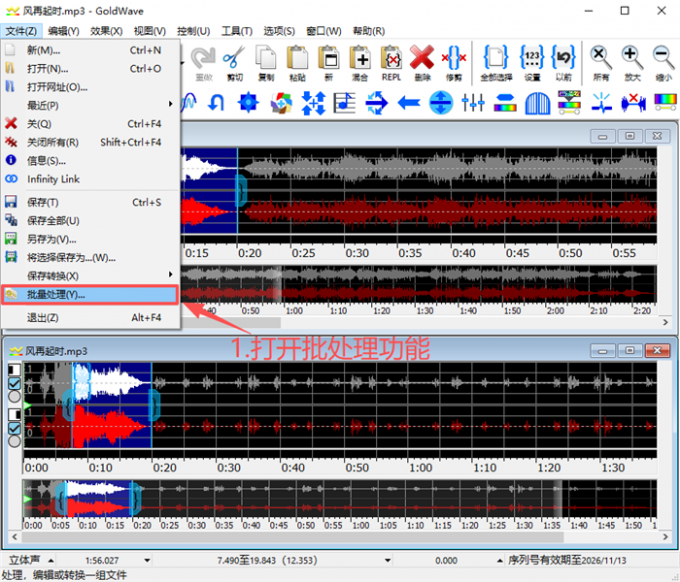
Task: Click the 修剪 (trim) toolbar icon
Action: point(453,60)
